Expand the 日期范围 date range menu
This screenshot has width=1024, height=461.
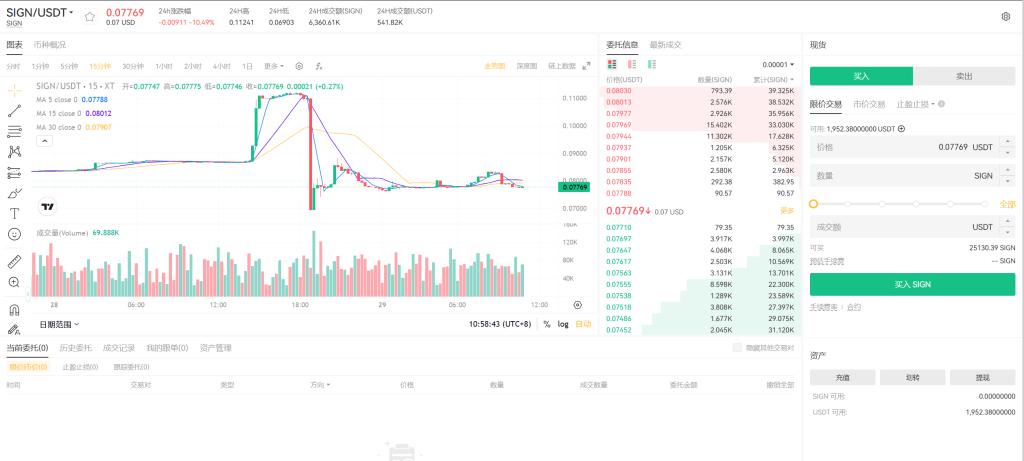point(59,324)
